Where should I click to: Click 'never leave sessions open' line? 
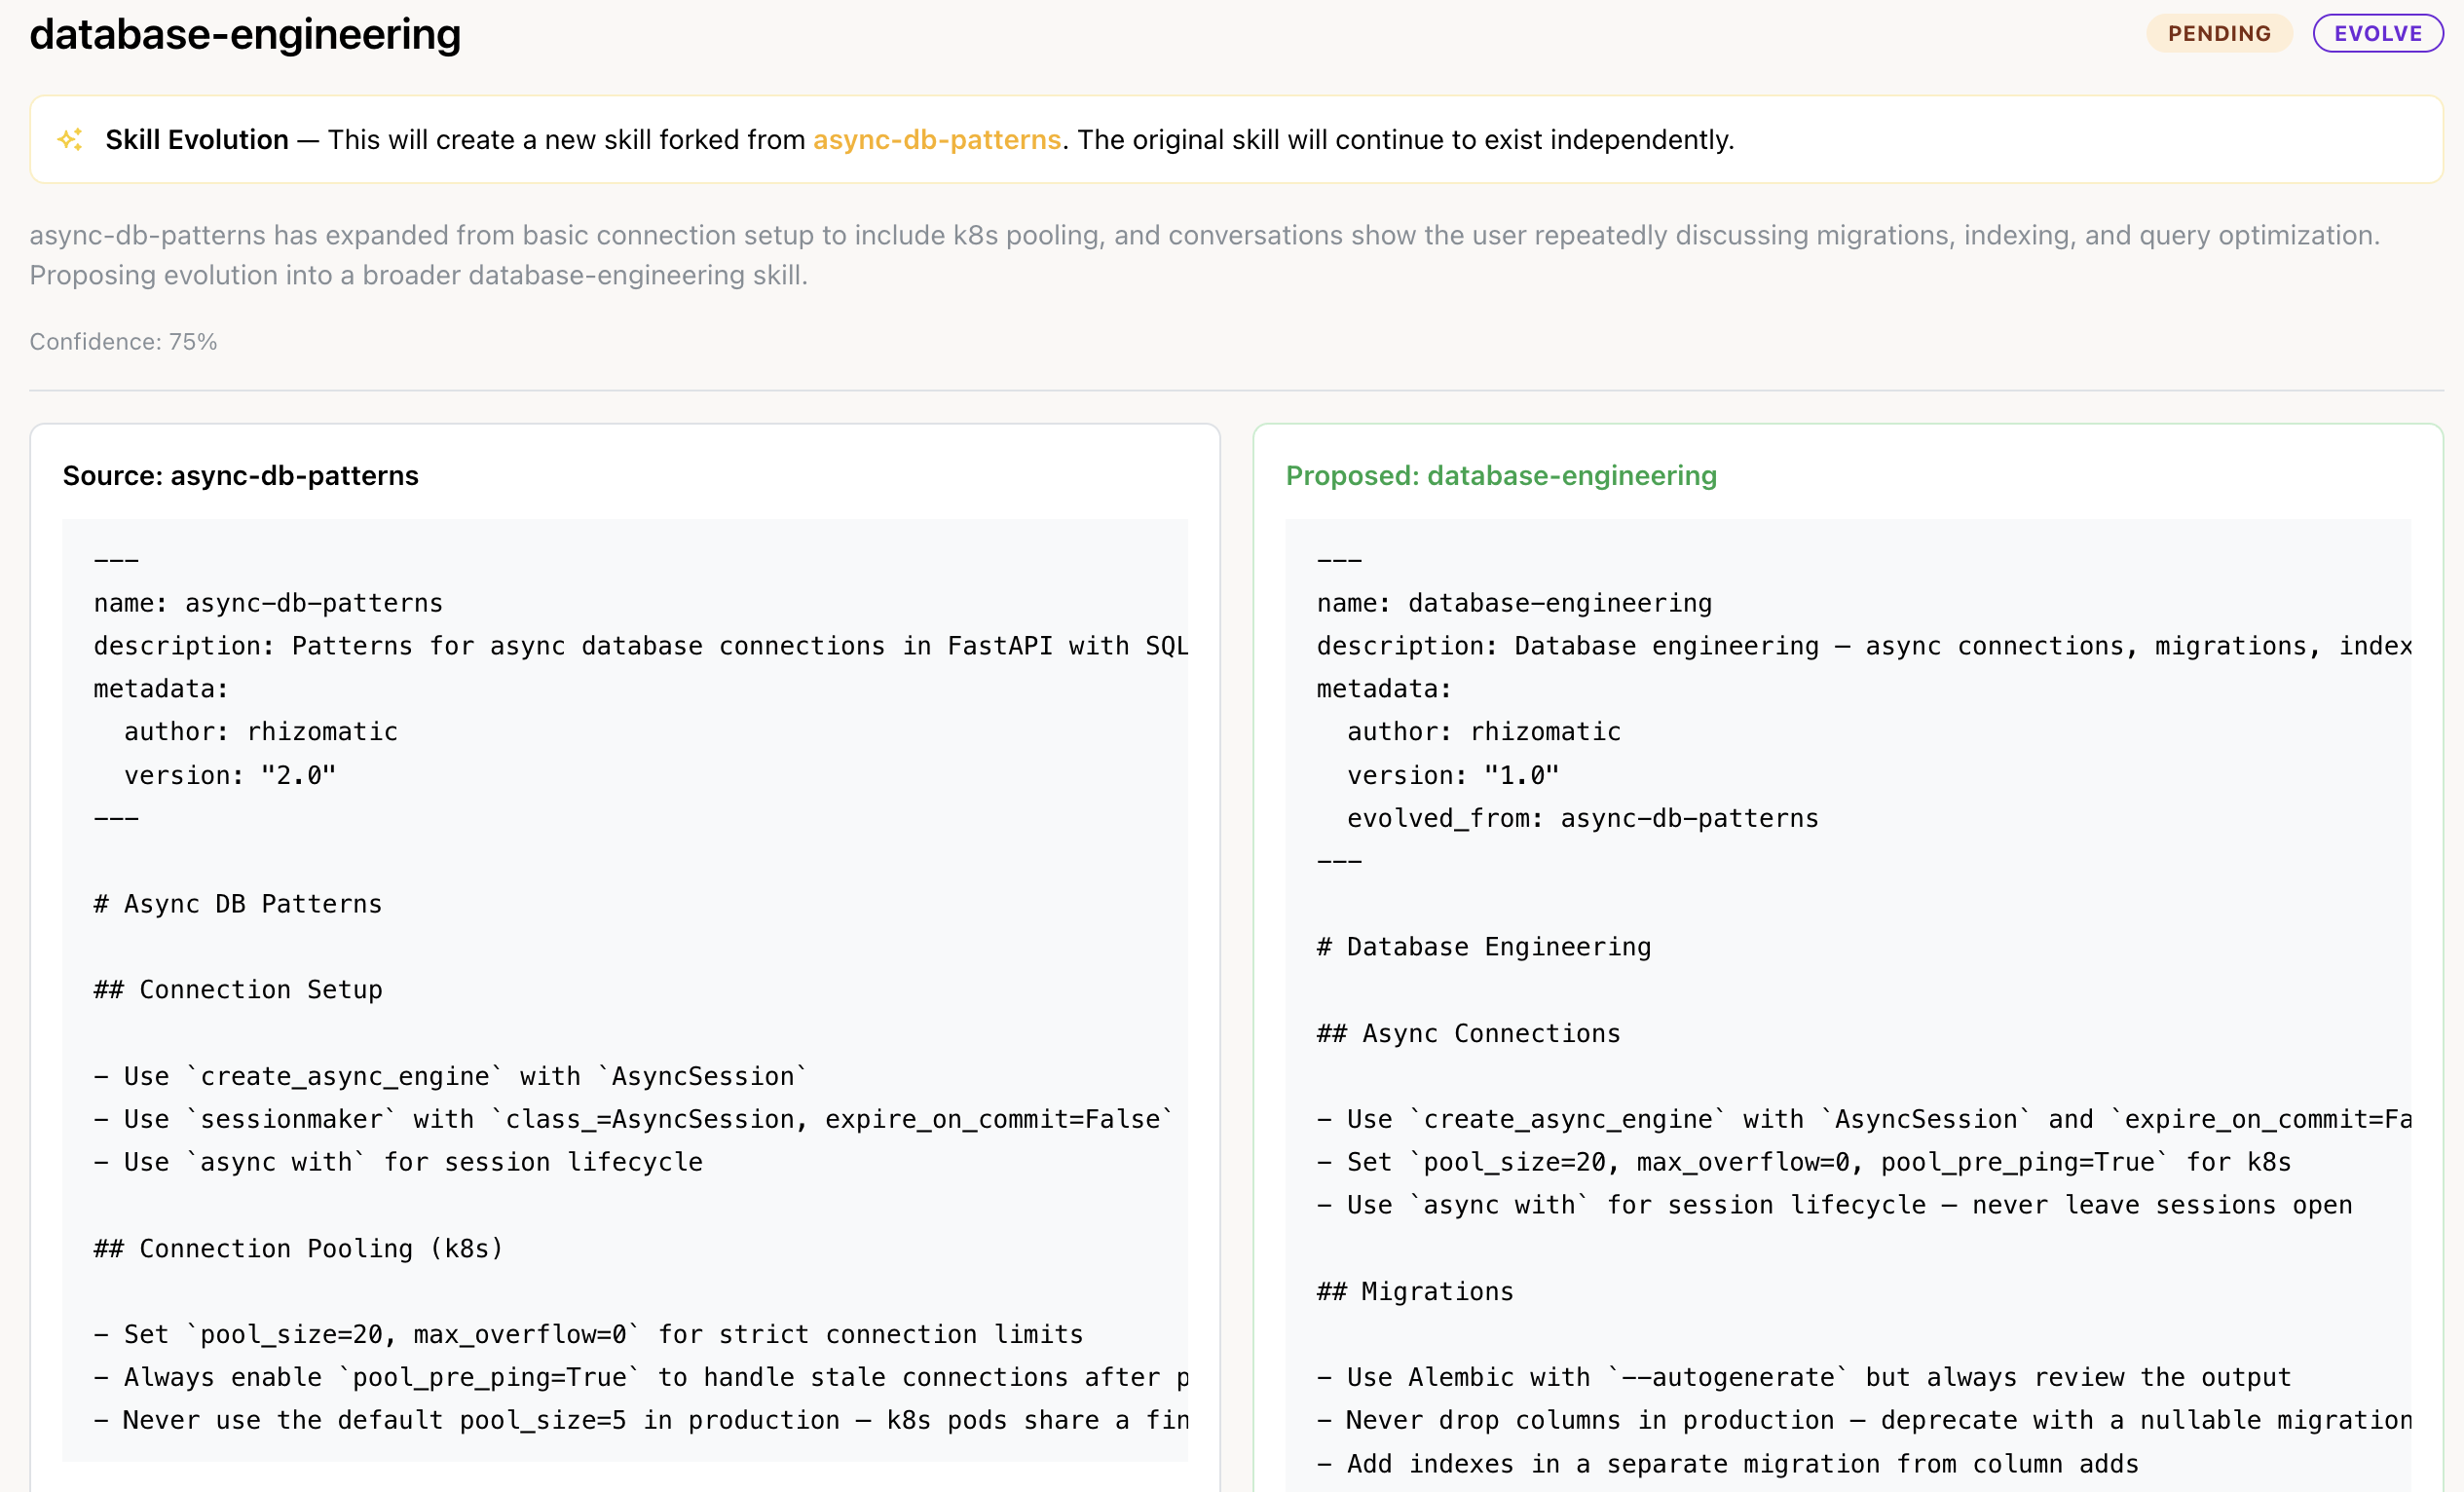1834,1205
